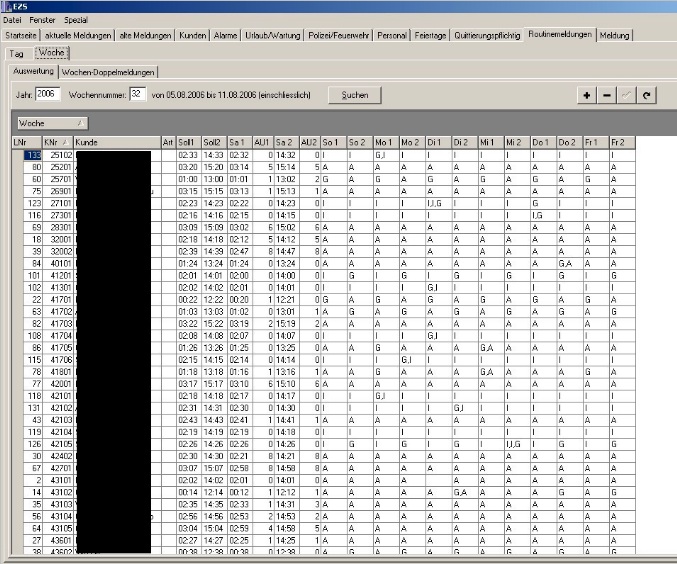The image size is (677, 564).
Task: Open the Polizei/Feuerwehr tab
Action: (x=338, y=35)
